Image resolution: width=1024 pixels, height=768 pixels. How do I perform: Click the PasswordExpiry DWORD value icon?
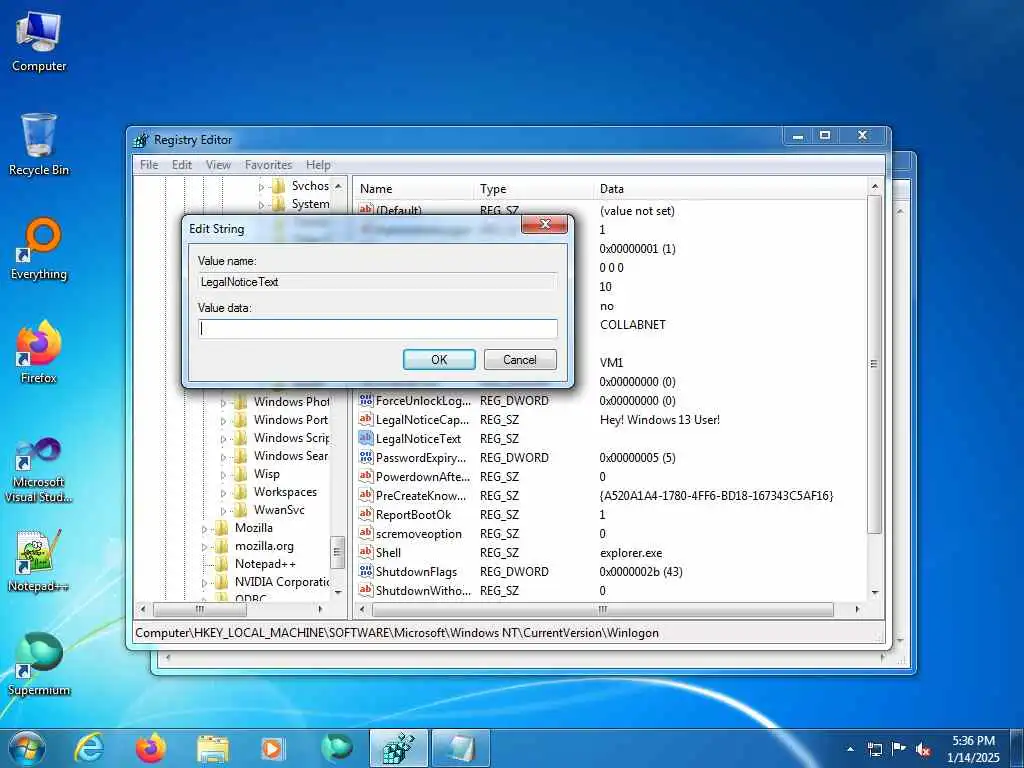[366, 457]
